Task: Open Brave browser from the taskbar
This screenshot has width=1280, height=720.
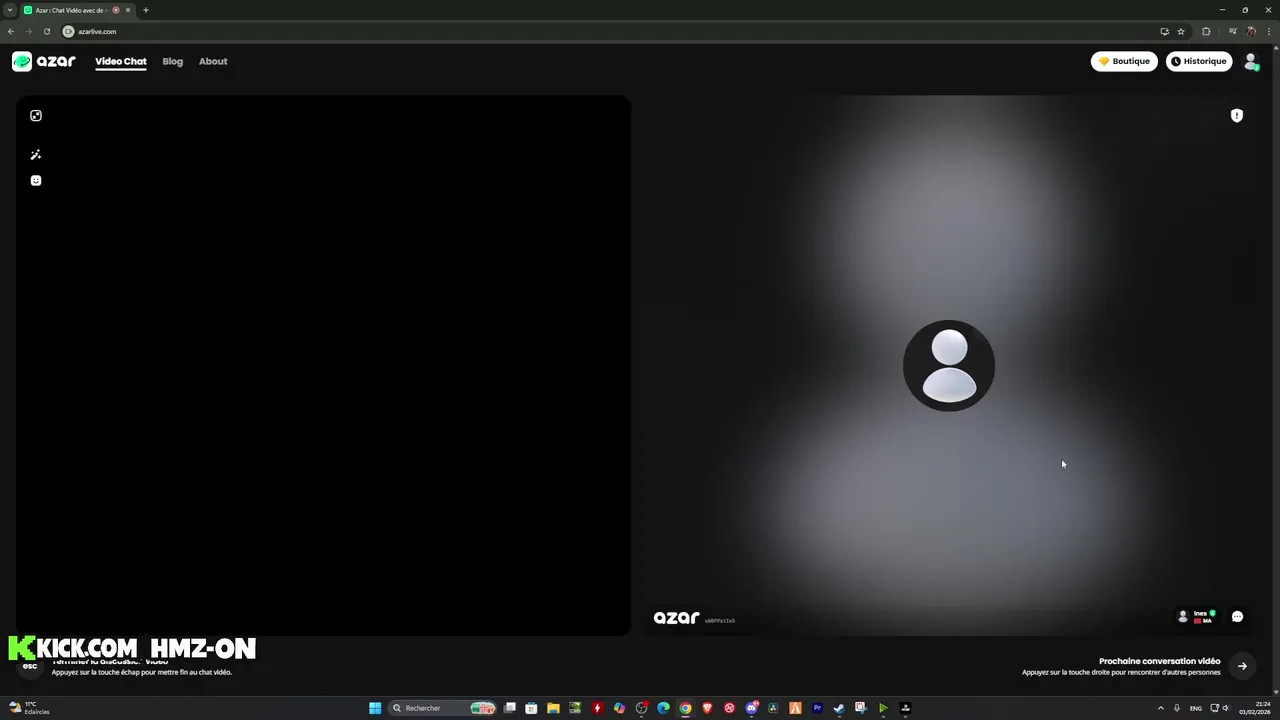Action: pyautogui.click(x=707, y=708)
